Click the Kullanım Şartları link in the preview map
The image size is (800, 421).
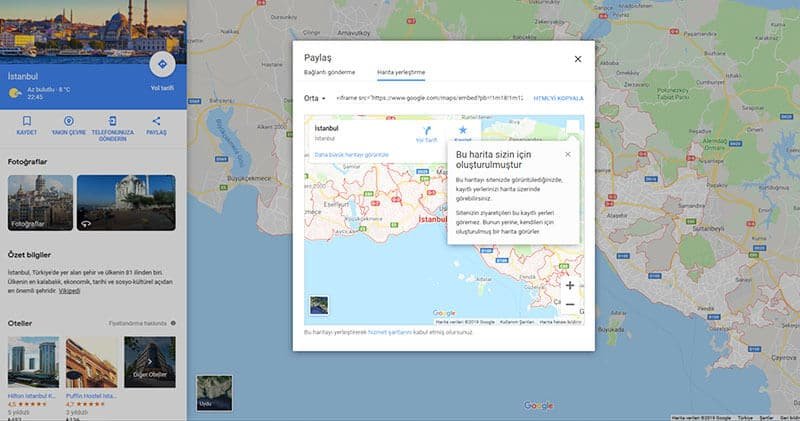516,322
